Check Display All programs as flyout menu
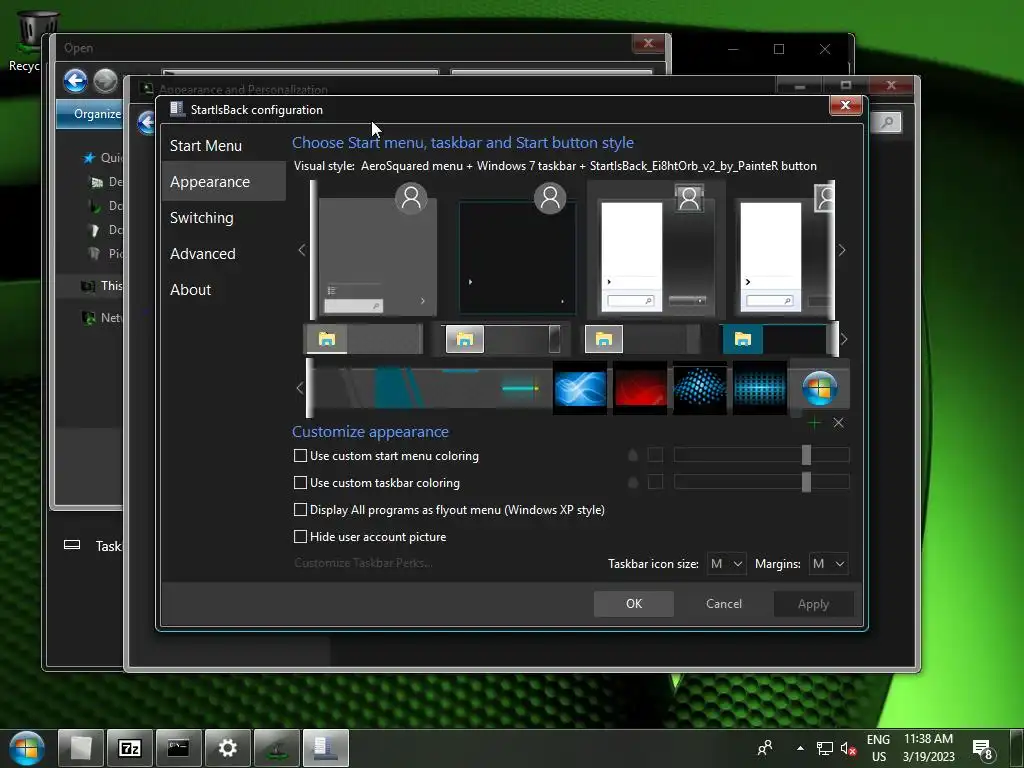The height and width of the screenshot is (768, 1024). (300, 509)
